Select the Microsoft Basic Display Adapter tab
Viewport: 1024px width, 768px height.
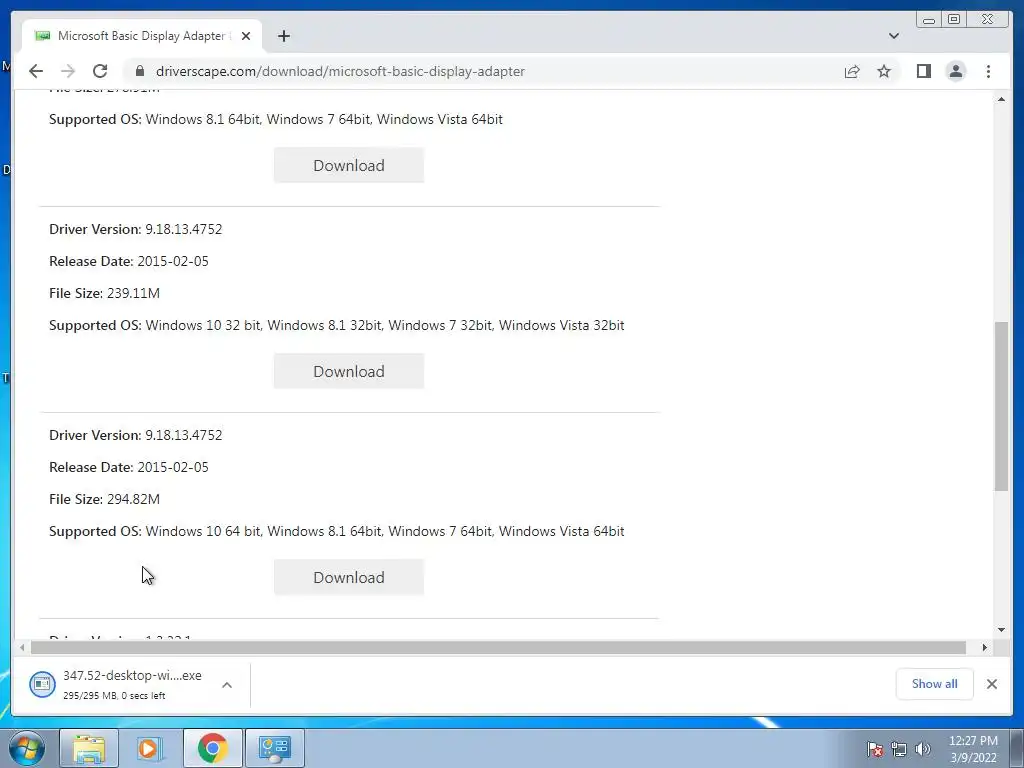[x=142, y=36]
